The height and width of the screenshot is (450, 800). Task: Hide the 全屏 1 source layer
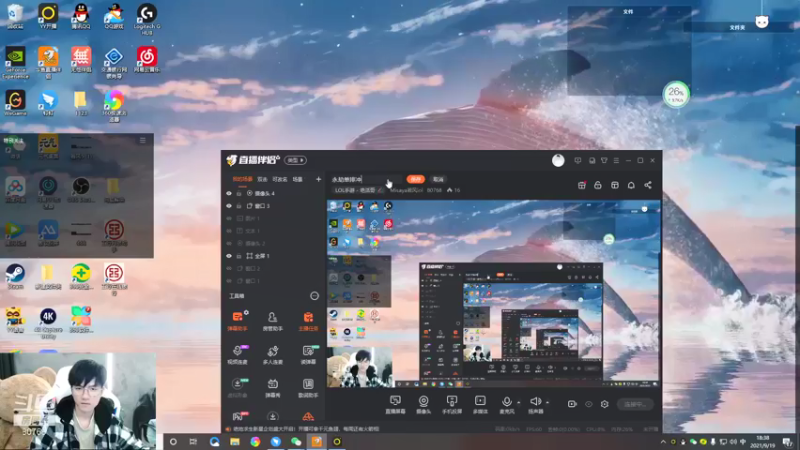[x=229, y=256]
